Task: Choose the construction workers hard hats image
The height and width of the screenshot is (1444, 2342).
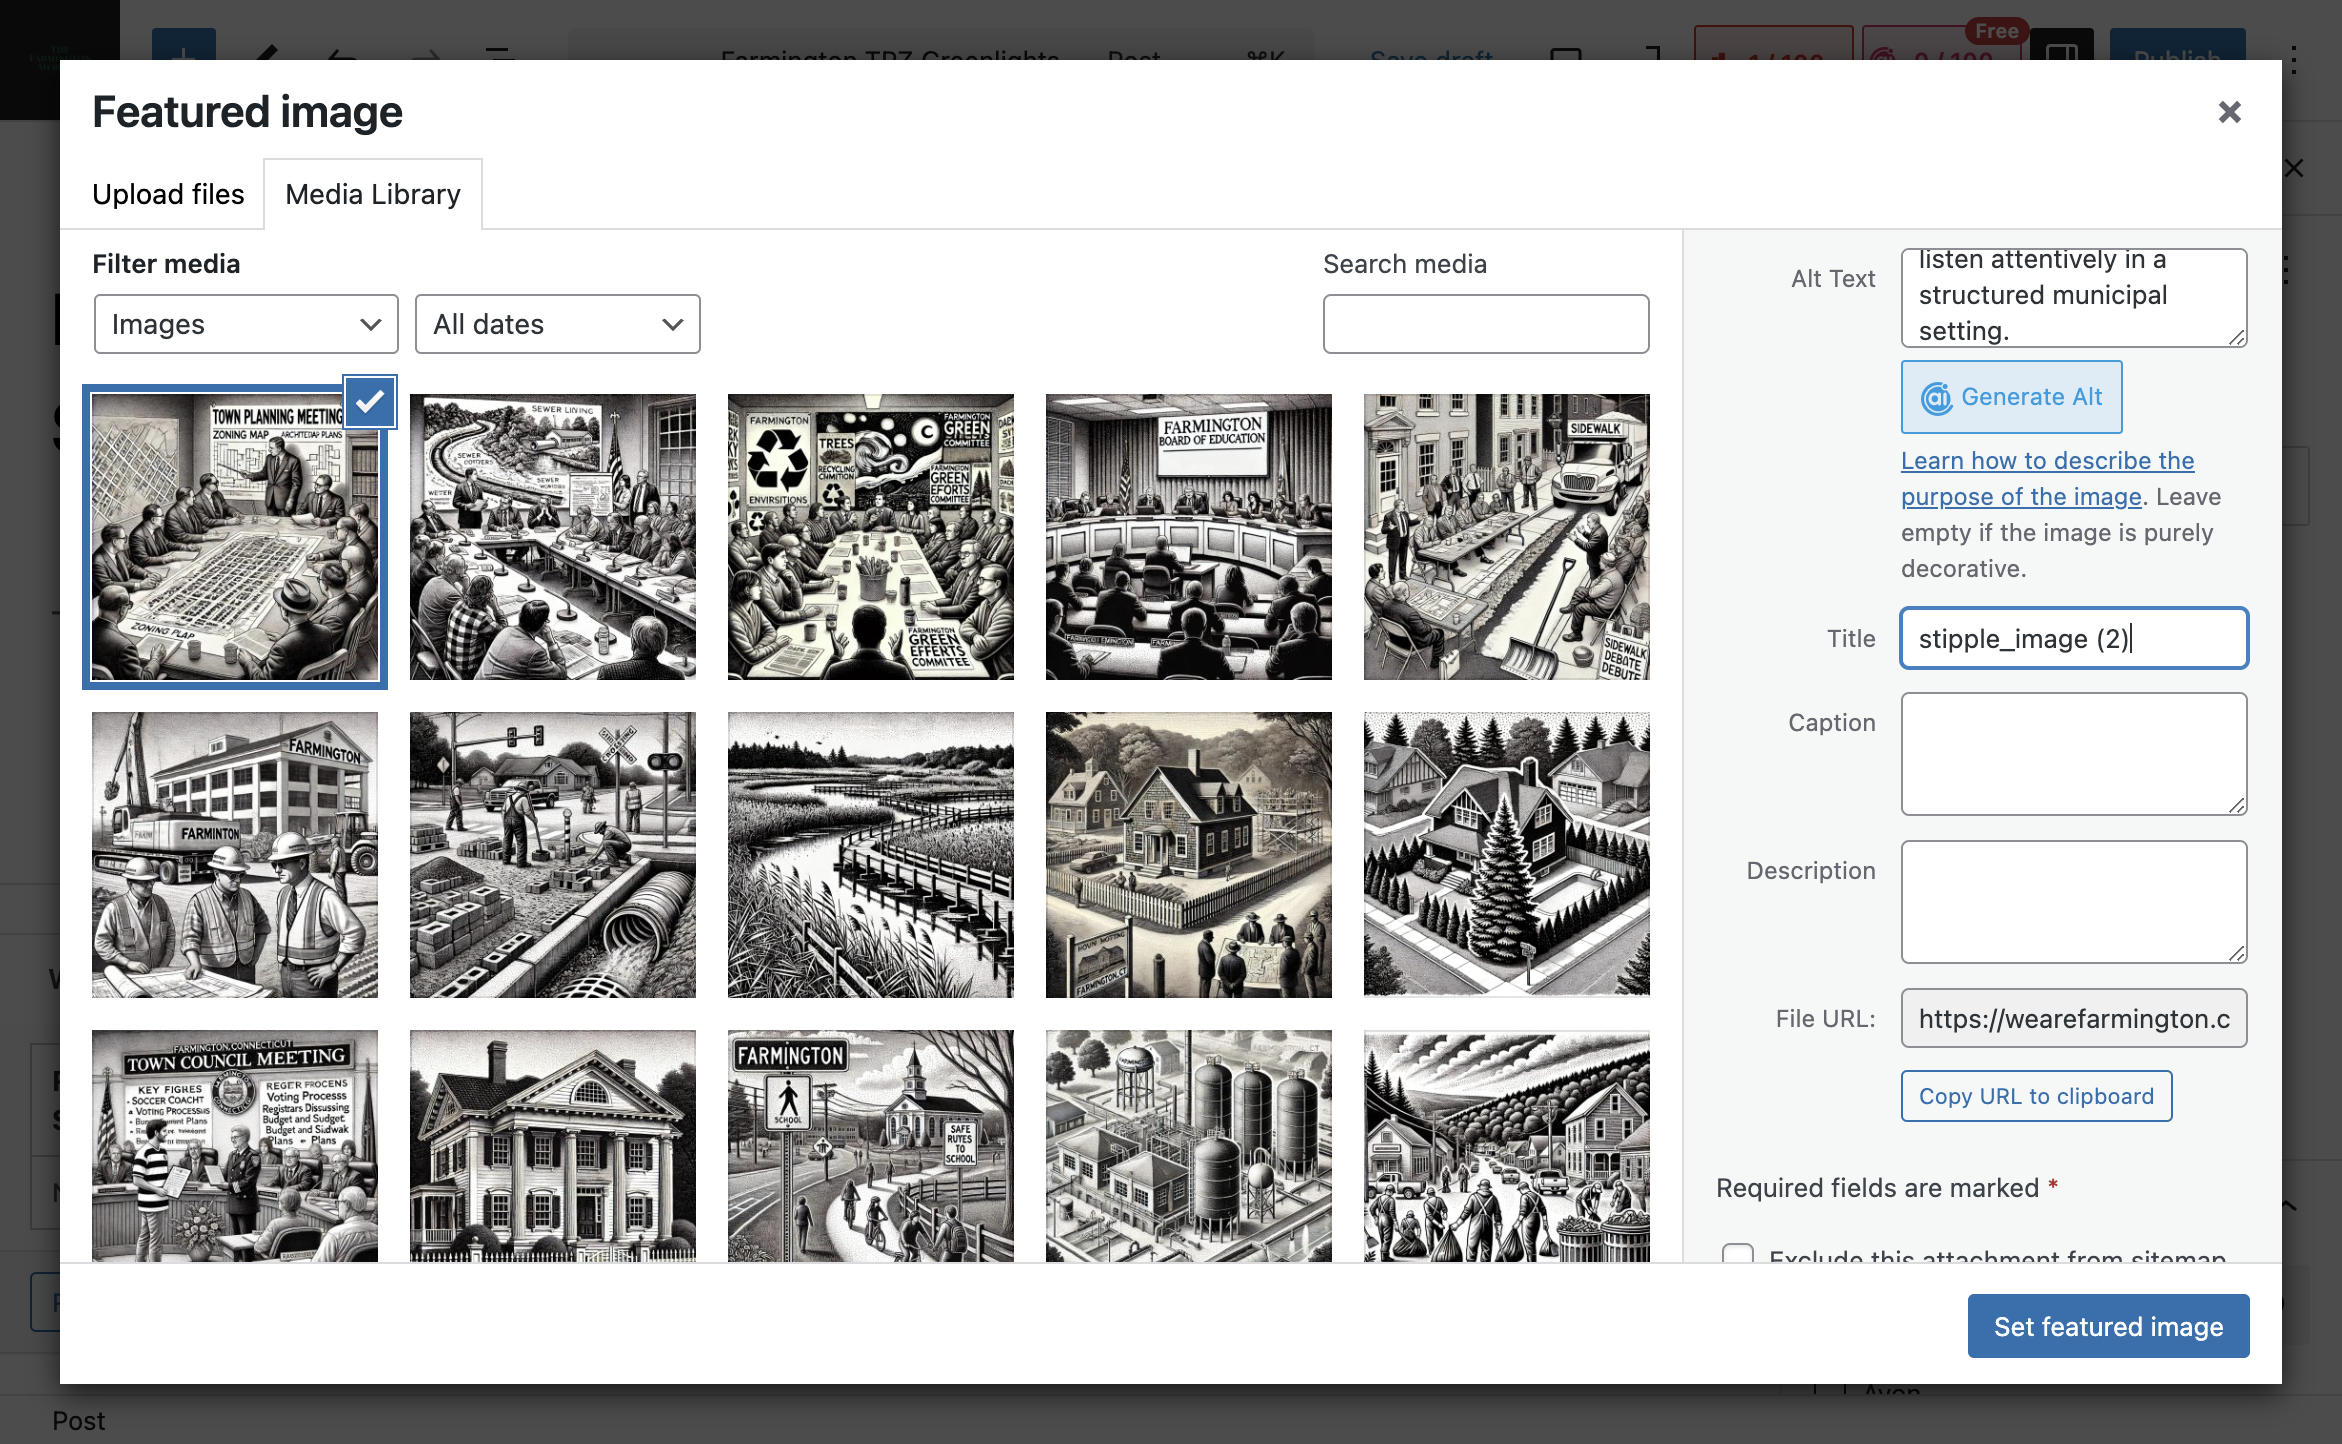Action: point(234,855)
